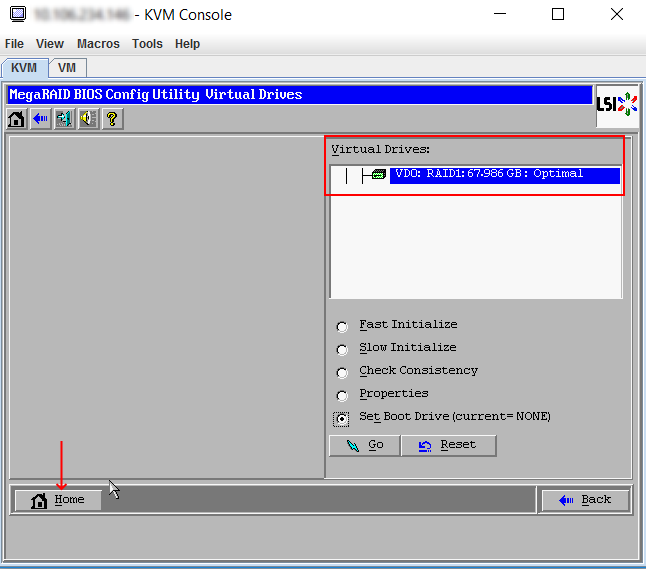This screenshot has height=569, width=646.
Task: Select Set Boot Drive radio button
Action: (x=342, y=419)
